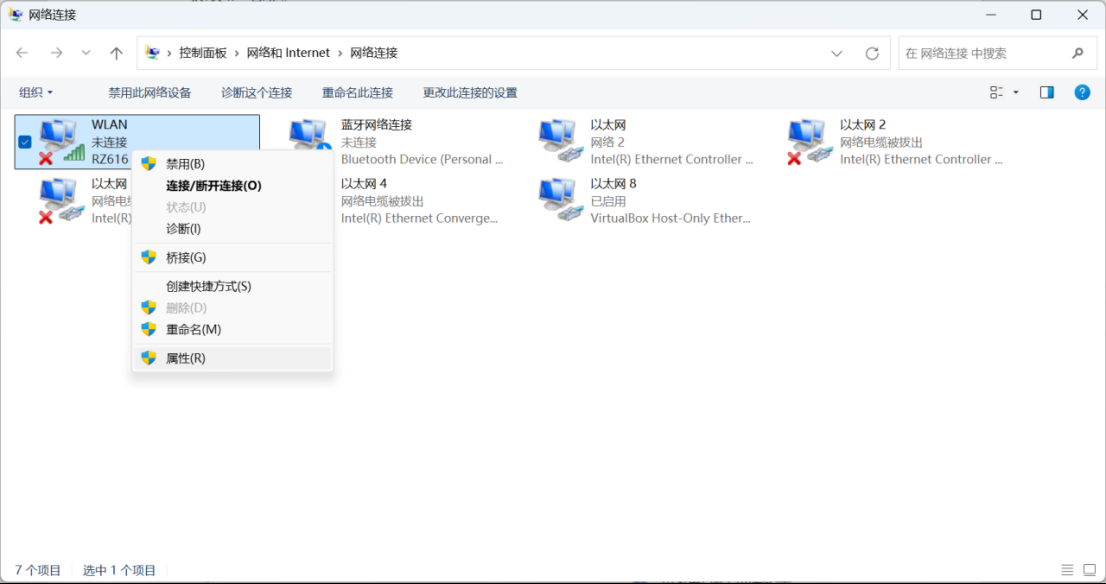Open the address bar history dropdown
This screenshot has height=584, width=1106.
coord(837,54)
